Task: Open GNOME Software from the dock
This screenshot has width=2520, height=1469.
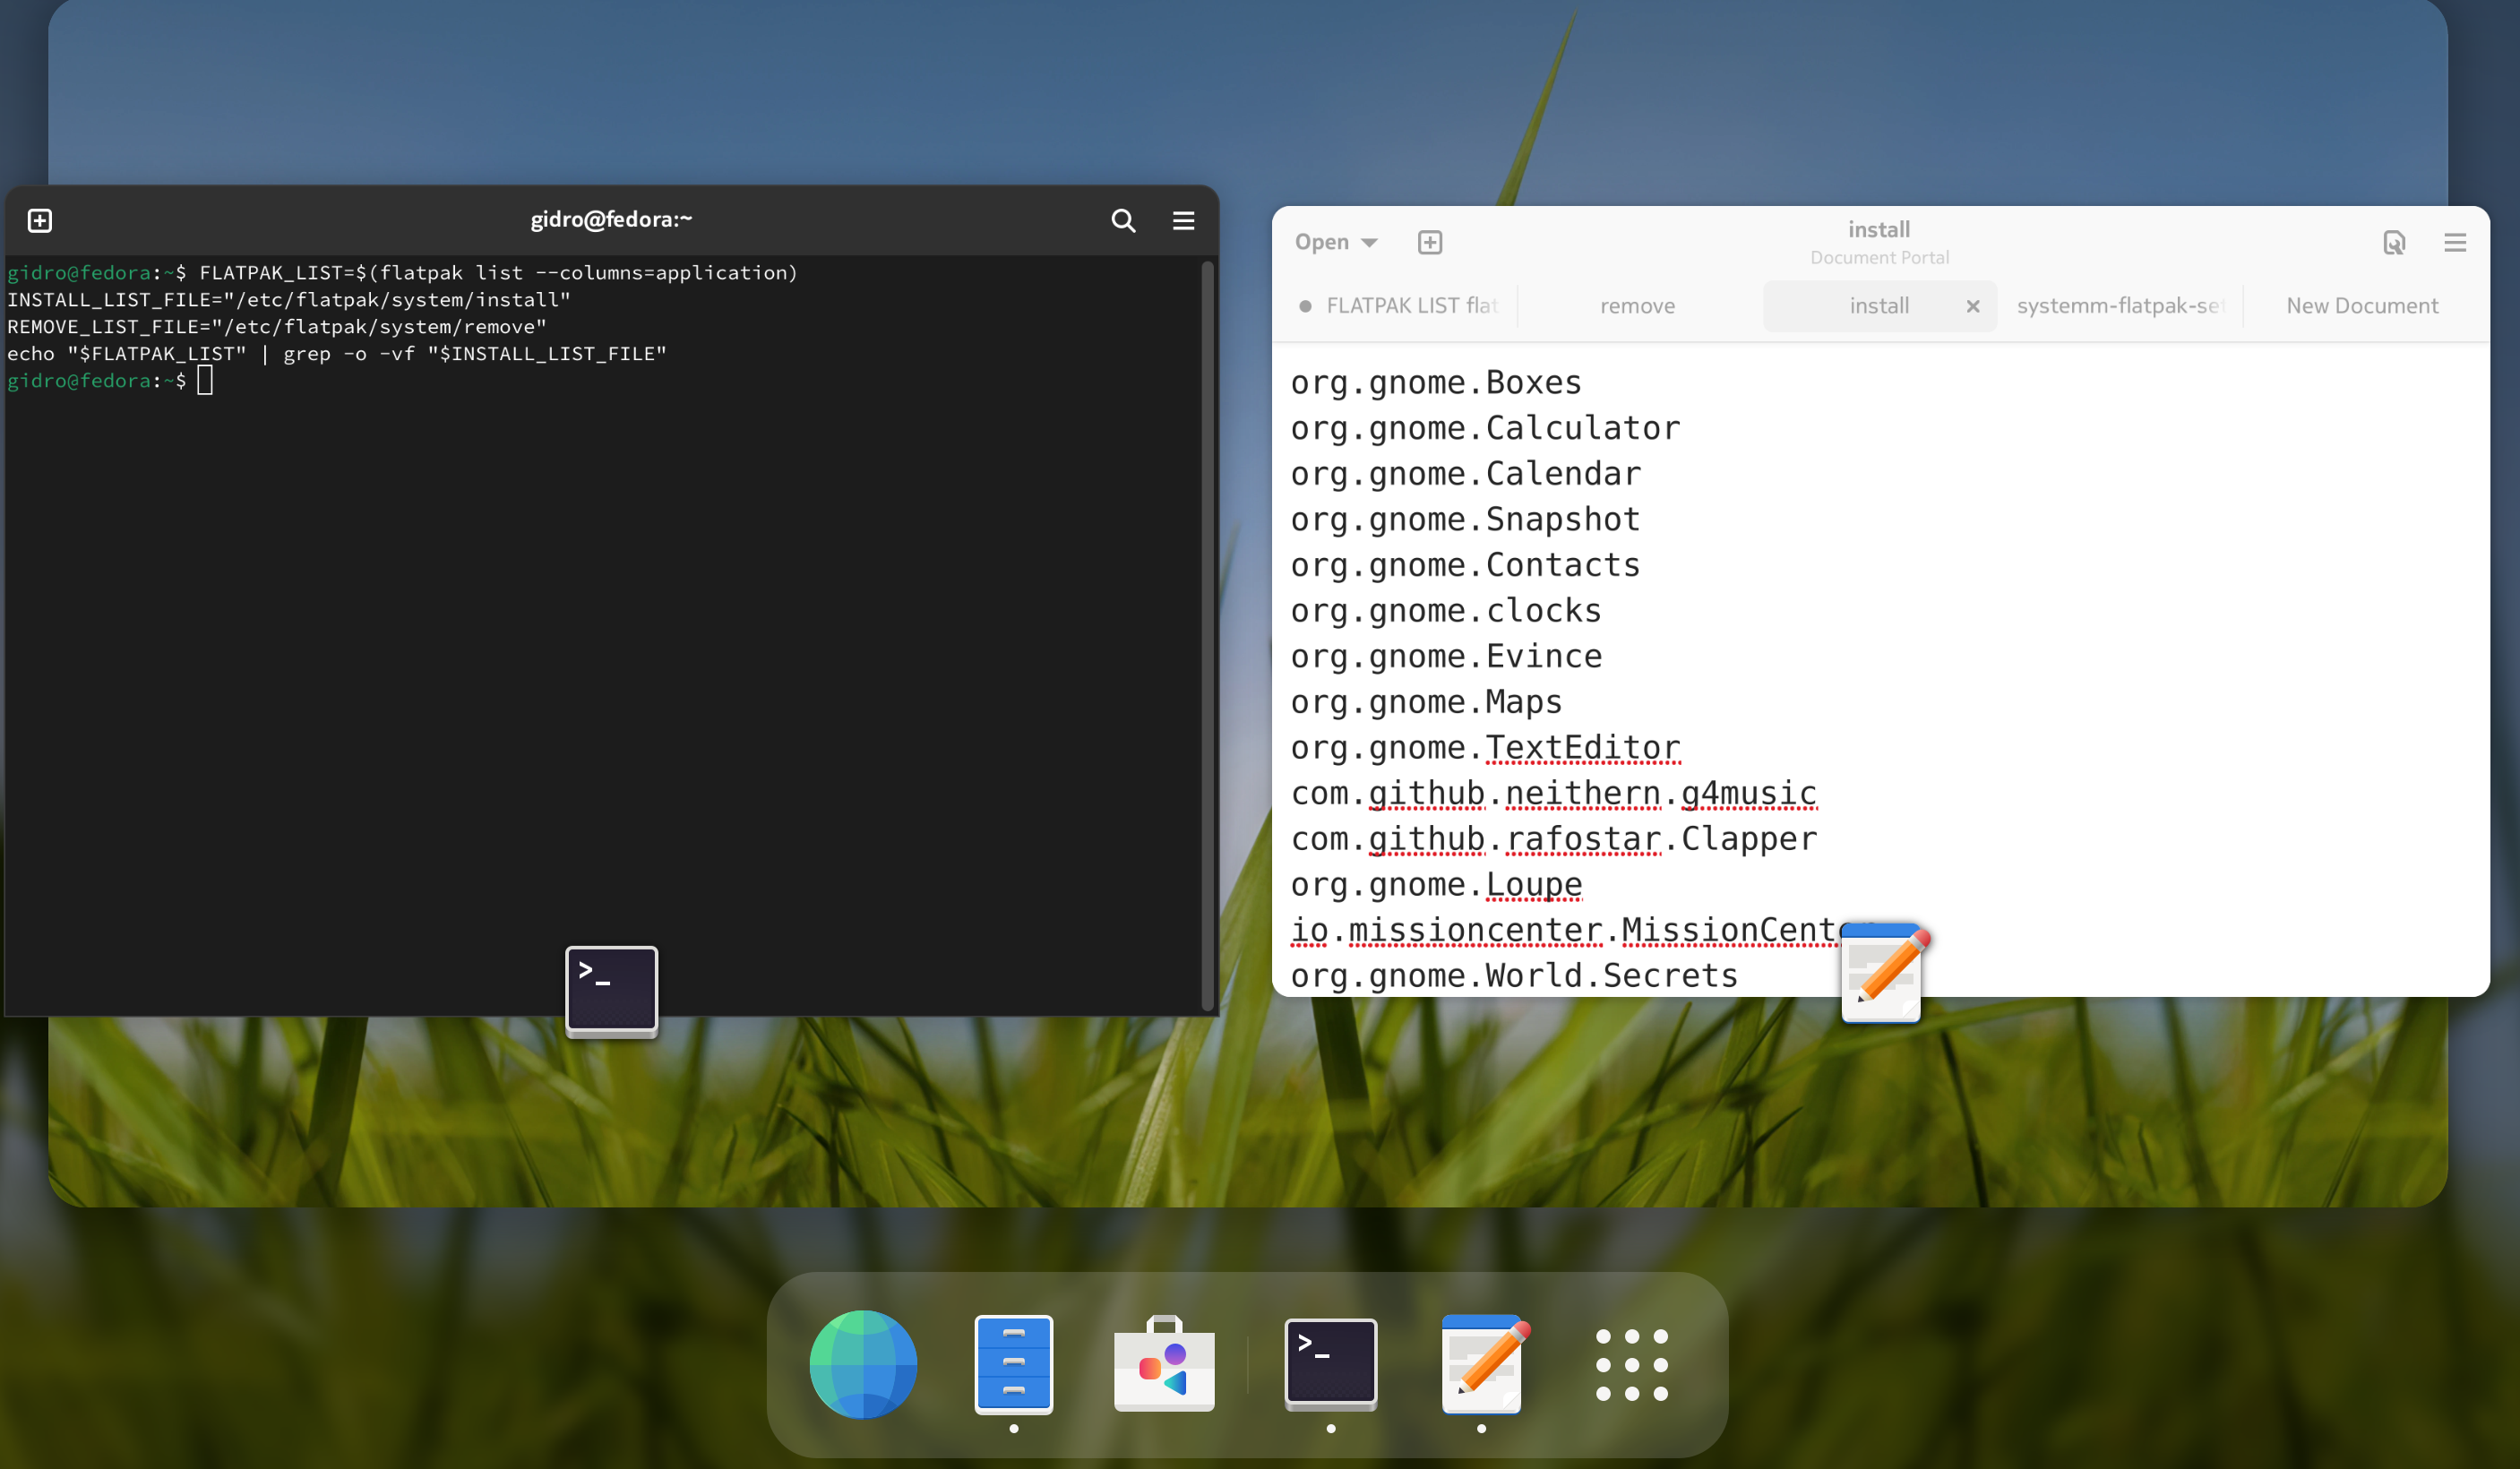Action: coord(1164,1363)
